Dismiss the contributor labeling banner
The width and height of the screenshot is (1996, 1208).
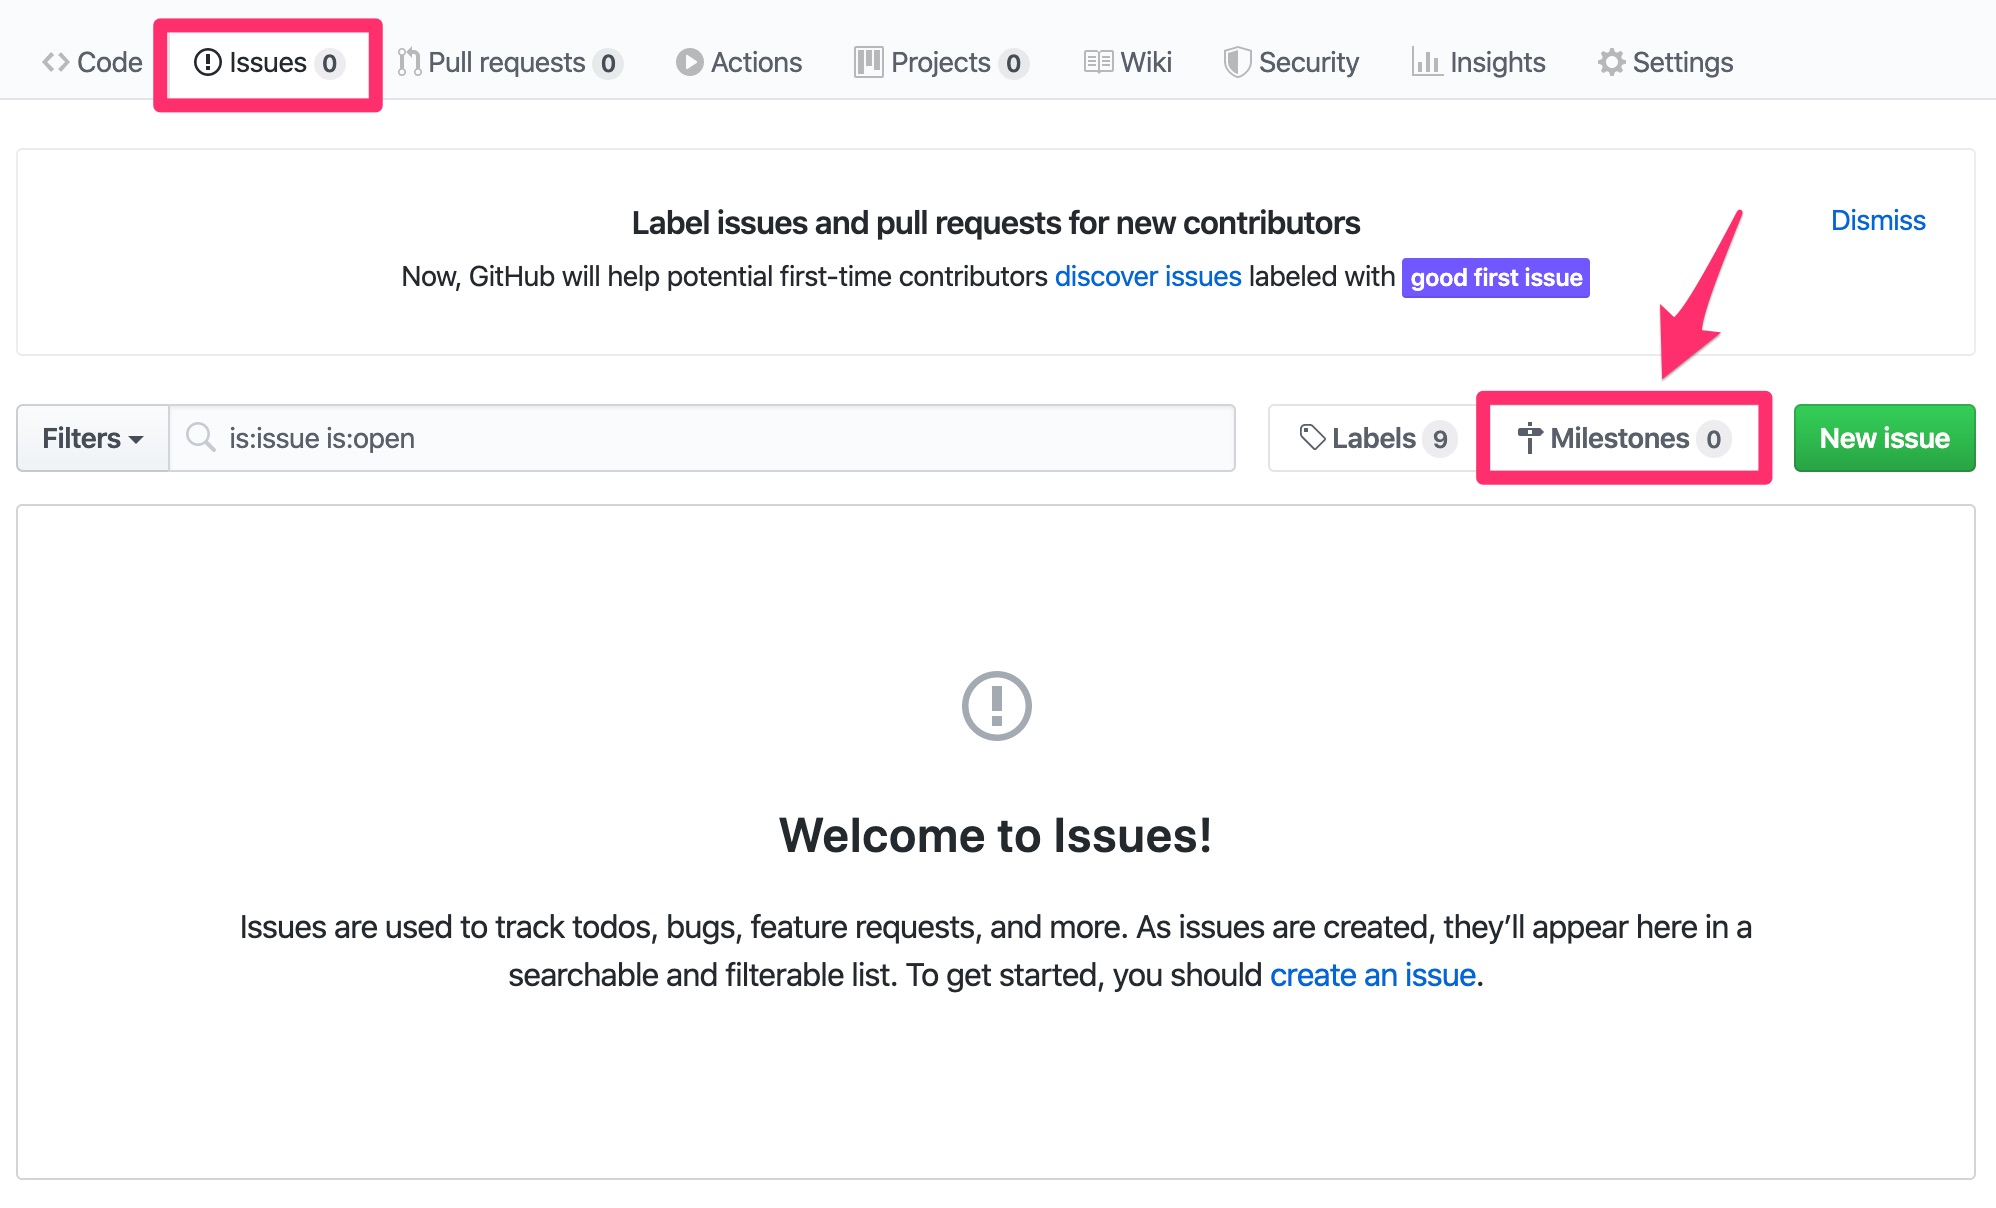(1877, 220)
